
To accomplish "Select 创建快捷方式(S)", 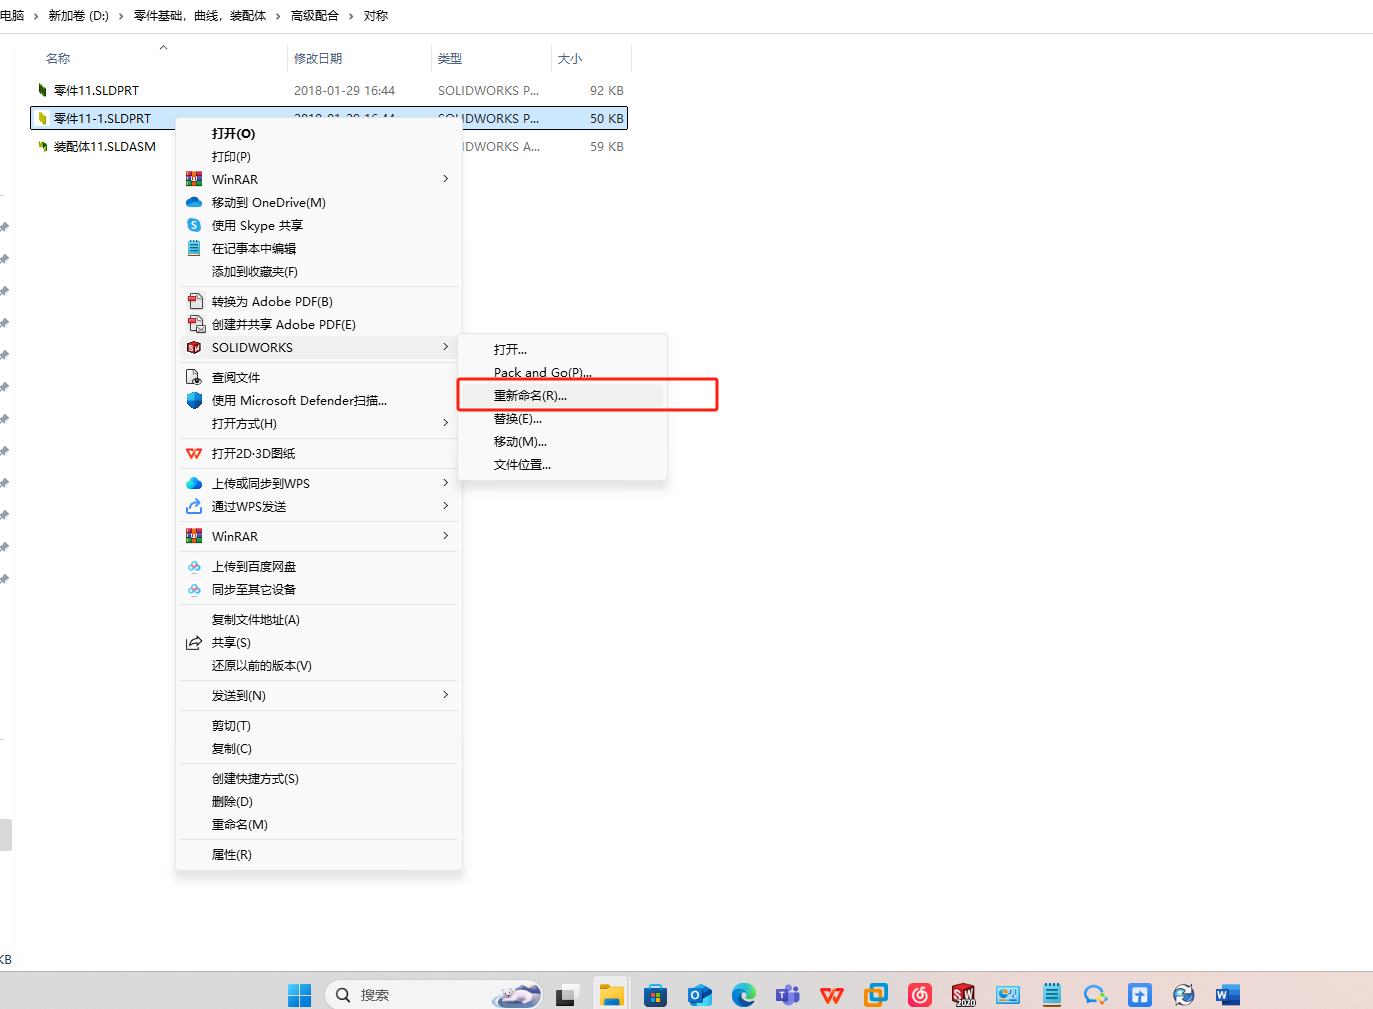I will tap(255, 778).
